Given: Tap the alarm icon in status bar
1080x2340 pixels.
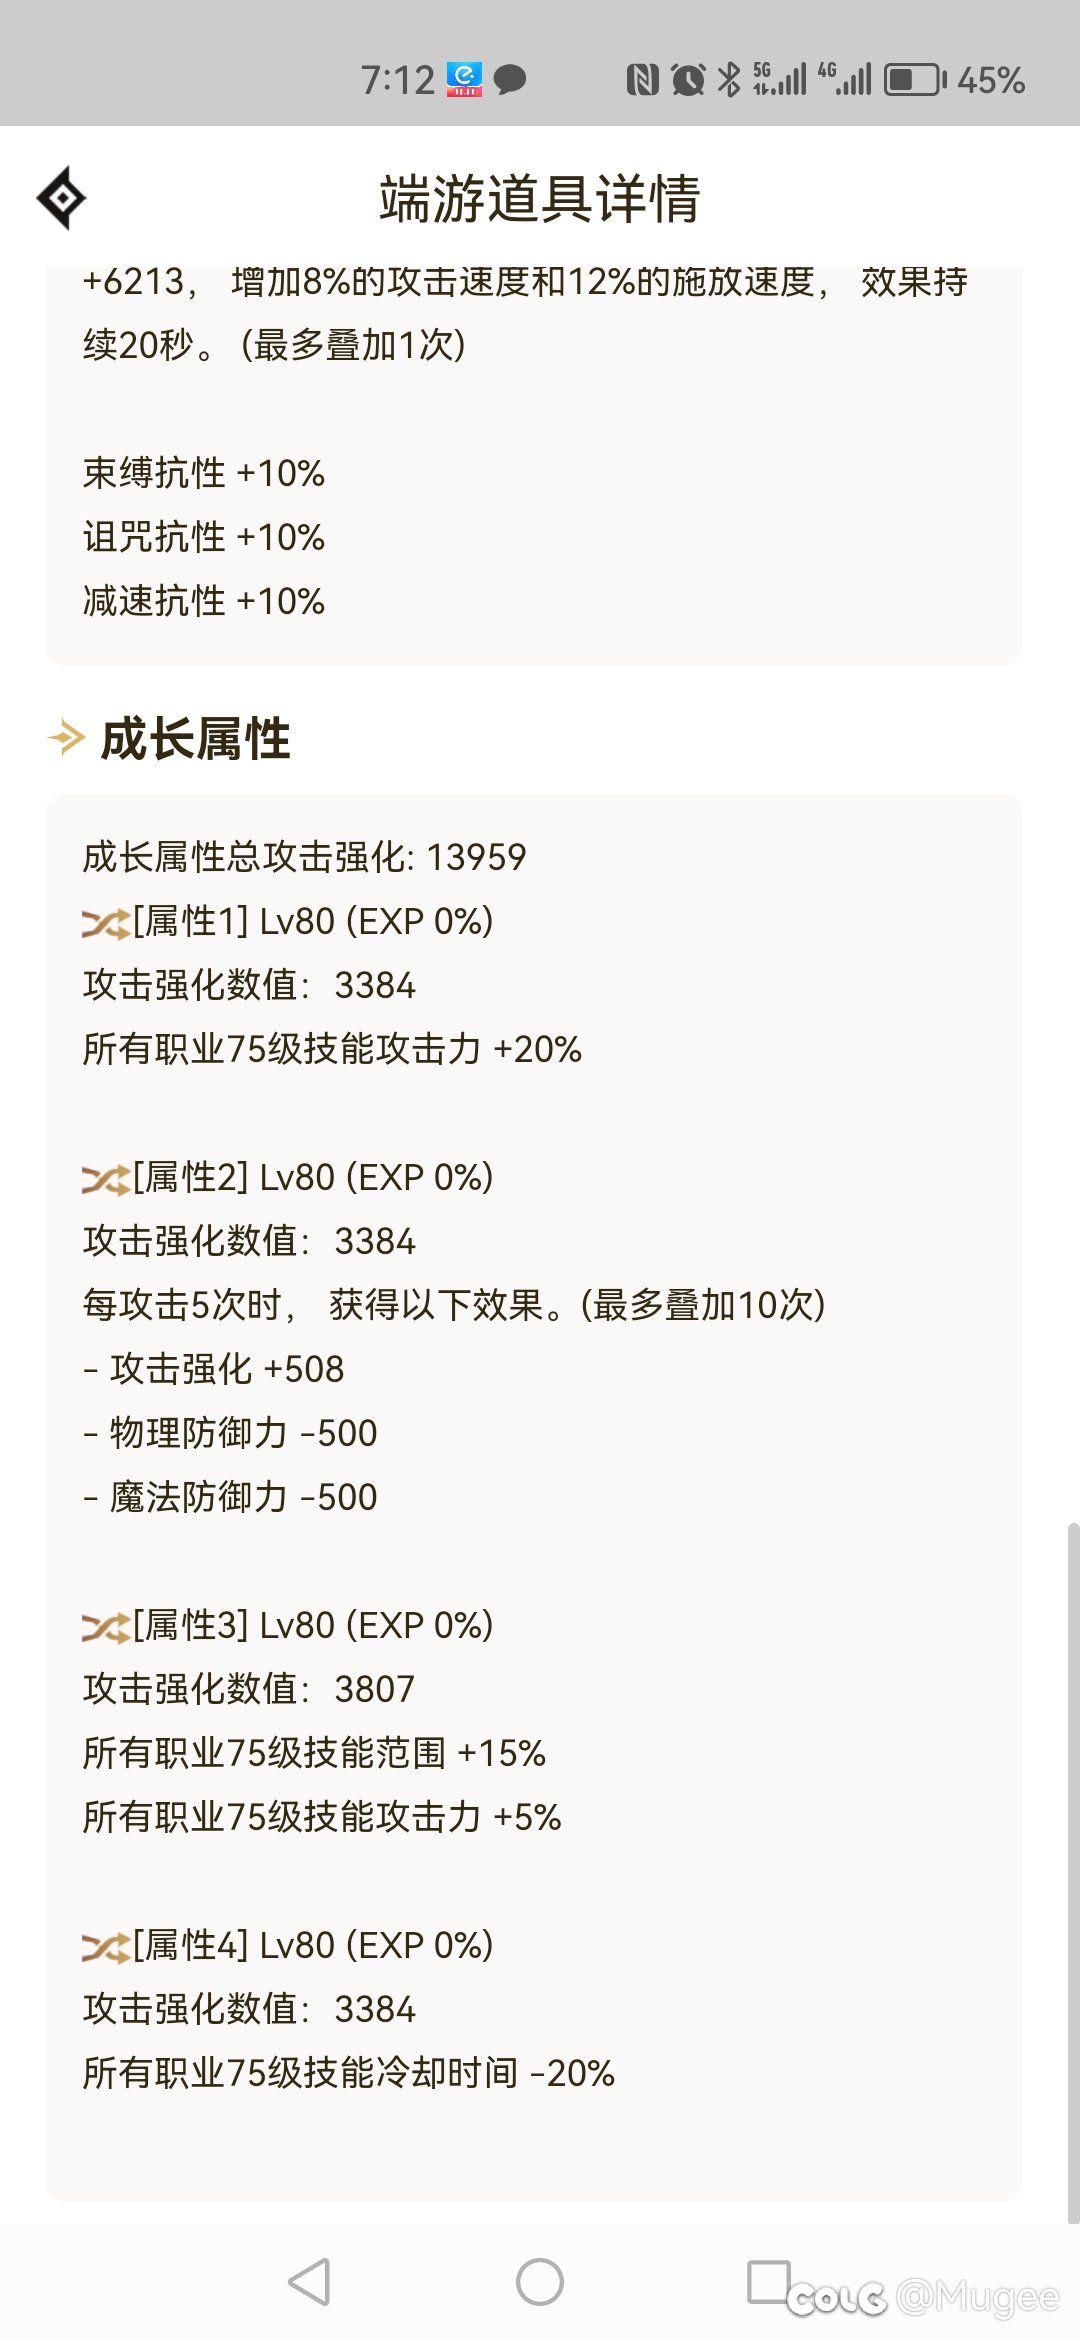Looking at the screenshot, I should point(688,79).
